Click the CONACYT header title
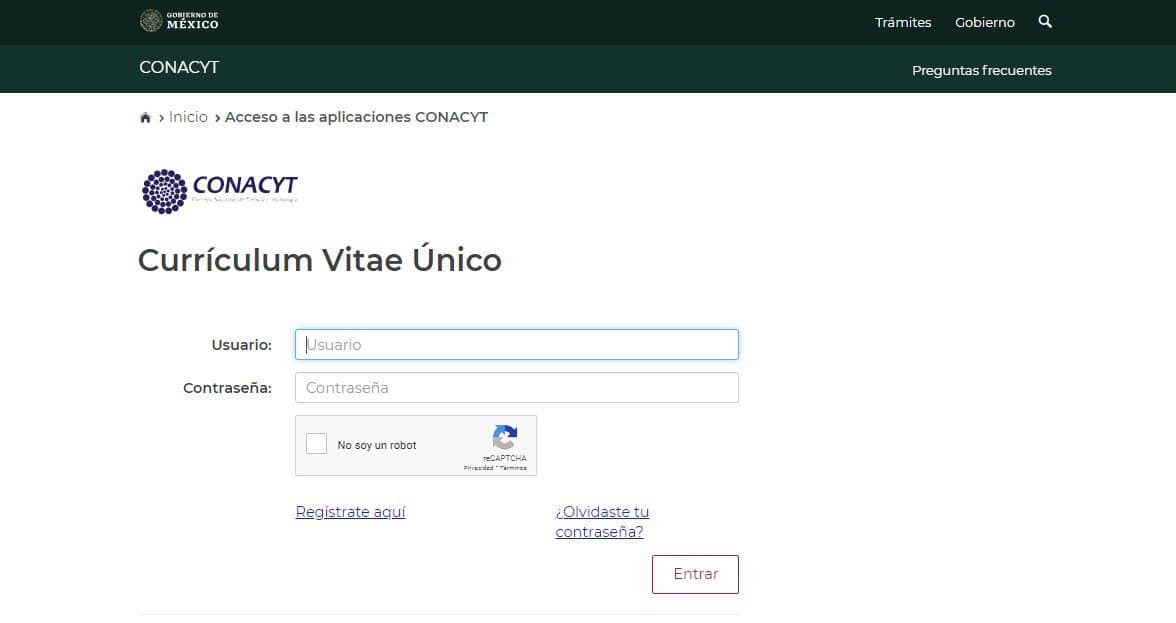Screen dimensions: 1176x623 [179, 67]
